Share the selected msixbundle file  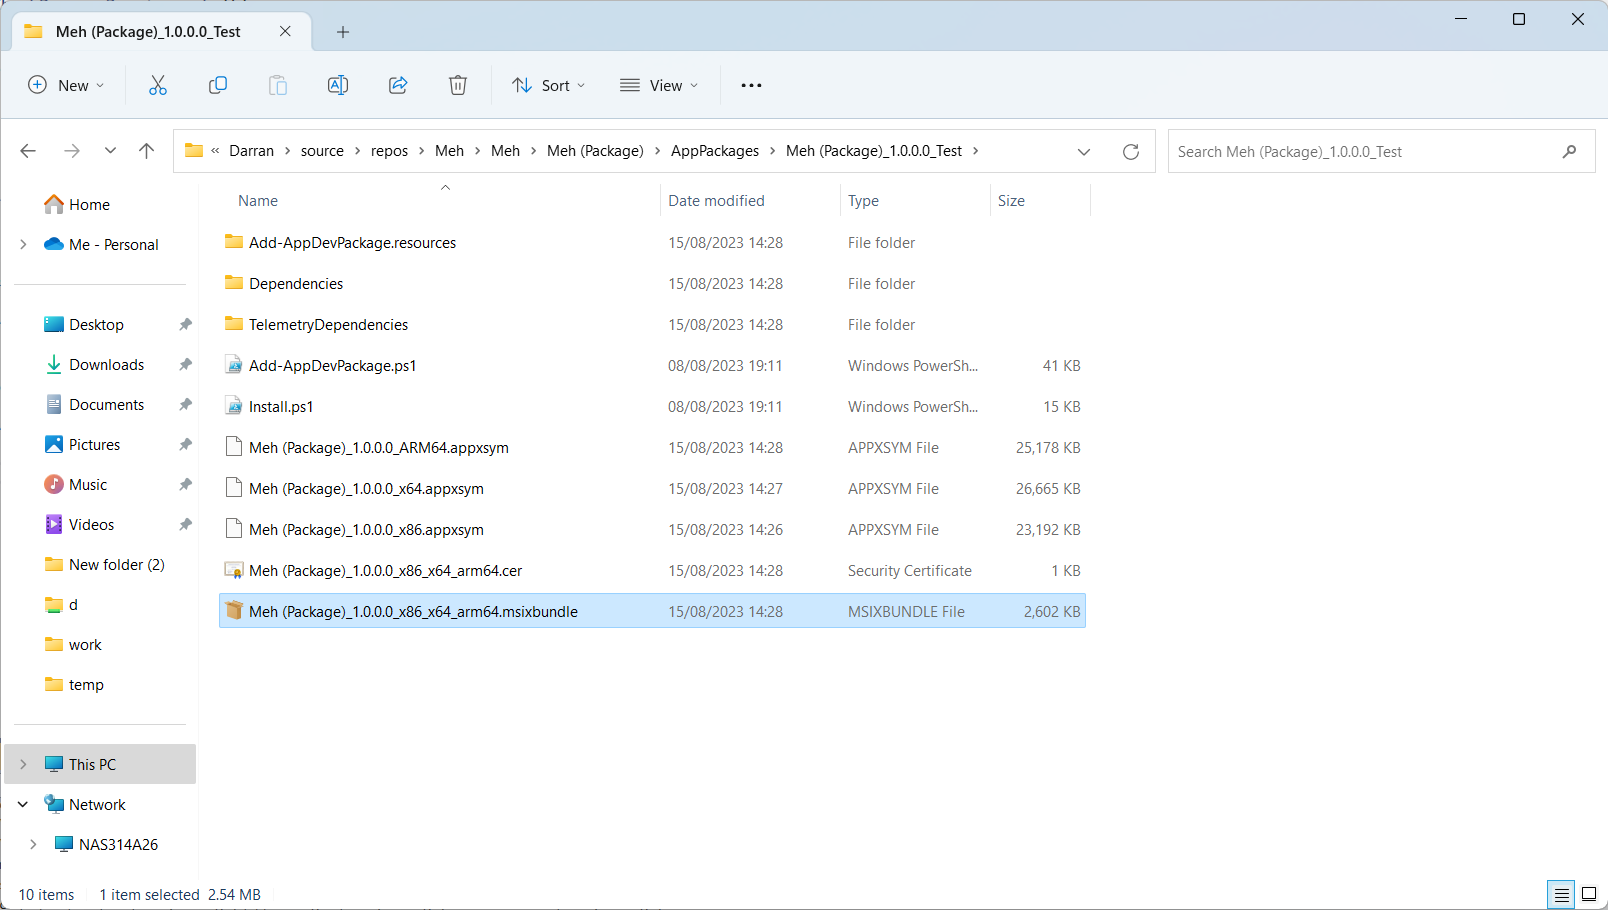coord(398,85)
